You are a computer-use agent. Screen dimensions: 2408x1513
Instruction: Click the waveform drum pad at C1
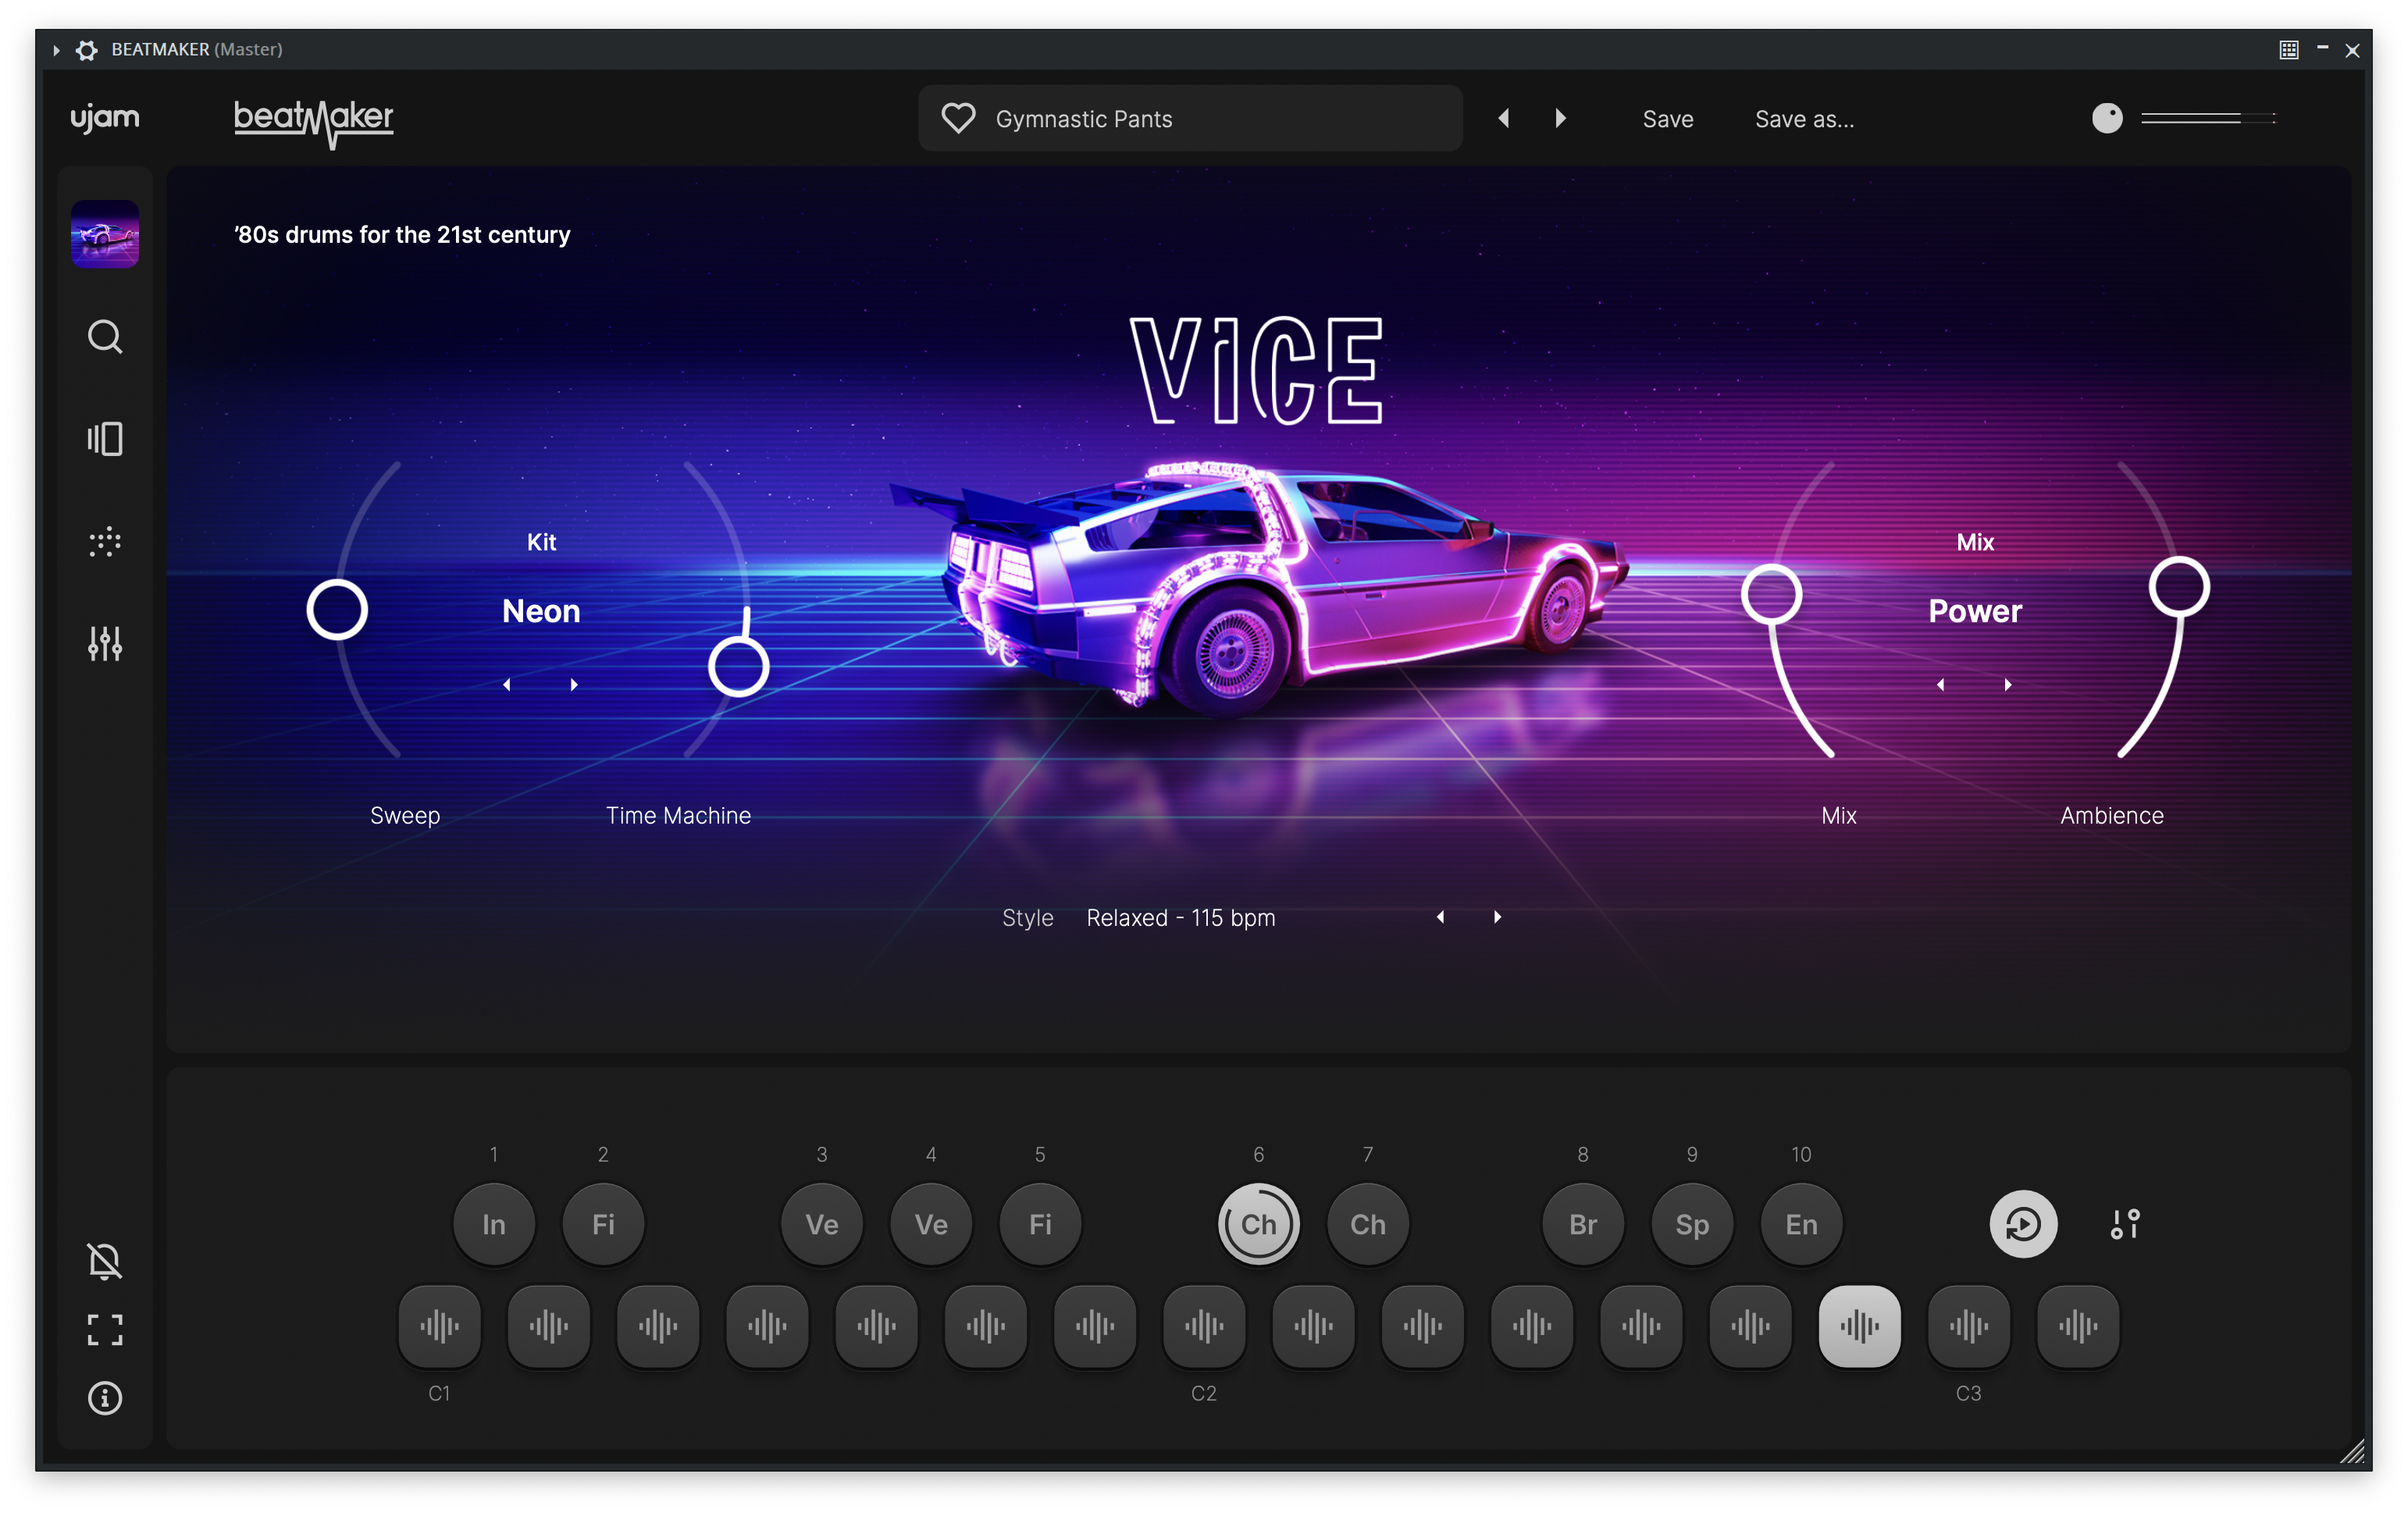pos(439,1326)
